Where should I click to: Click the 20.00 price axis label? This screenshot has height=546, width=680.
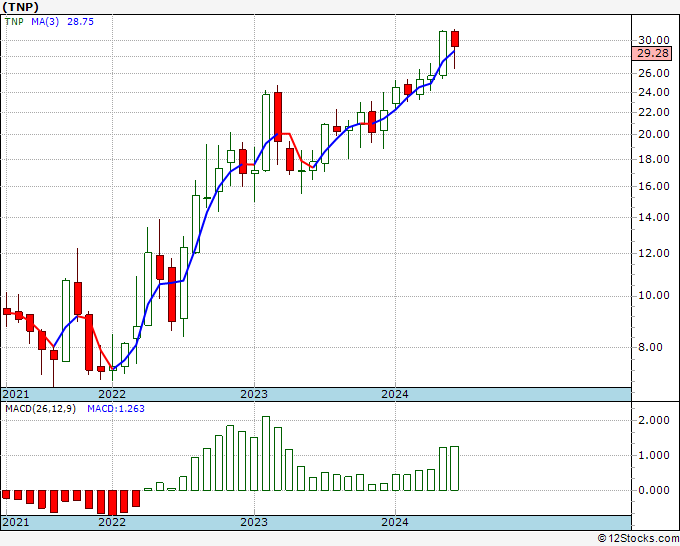pyautogui.click(x=654, y=134)
